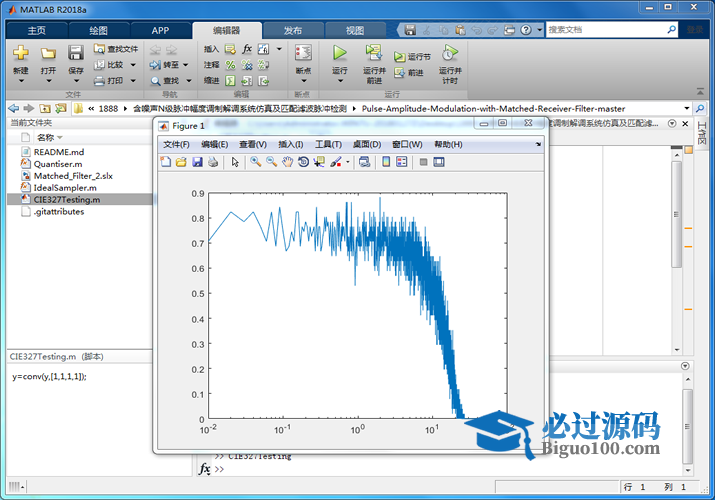Screen dimensions: 715x500
Task: Toggle Insert Colorbar in Figure 1 toolbar
Action: coord(386,162)
